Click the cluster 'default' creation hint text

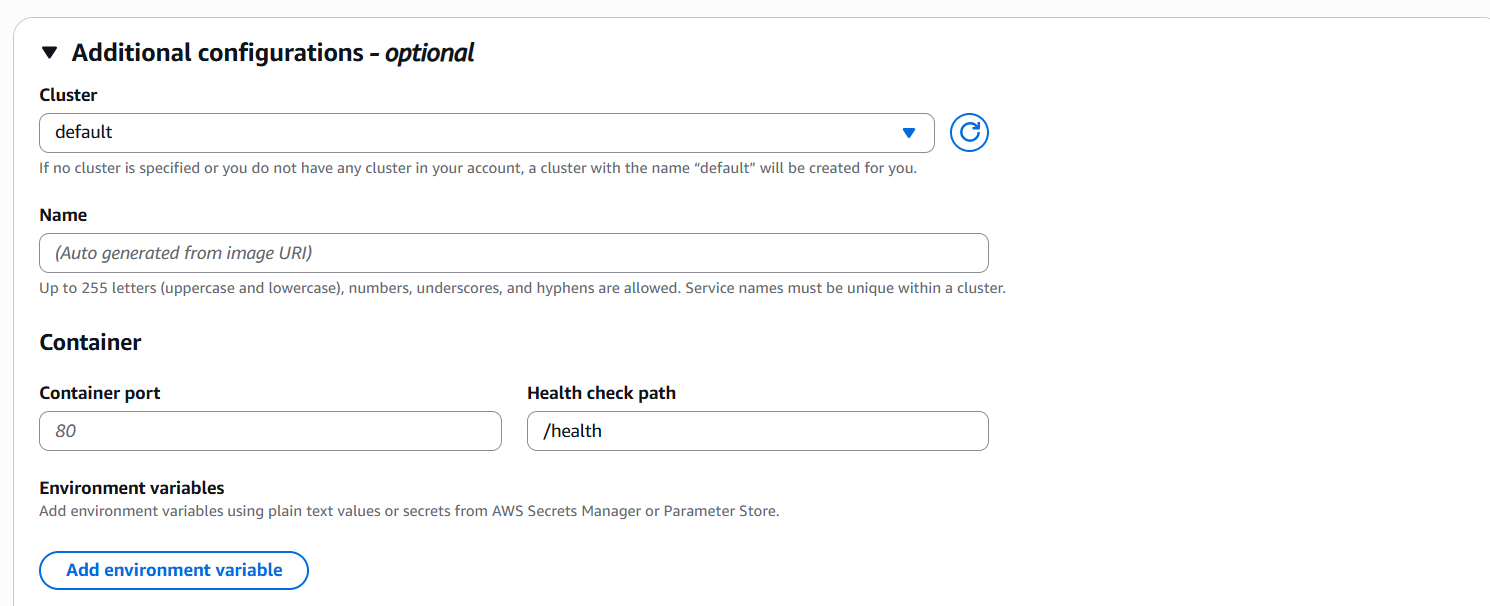coord(477,168)
